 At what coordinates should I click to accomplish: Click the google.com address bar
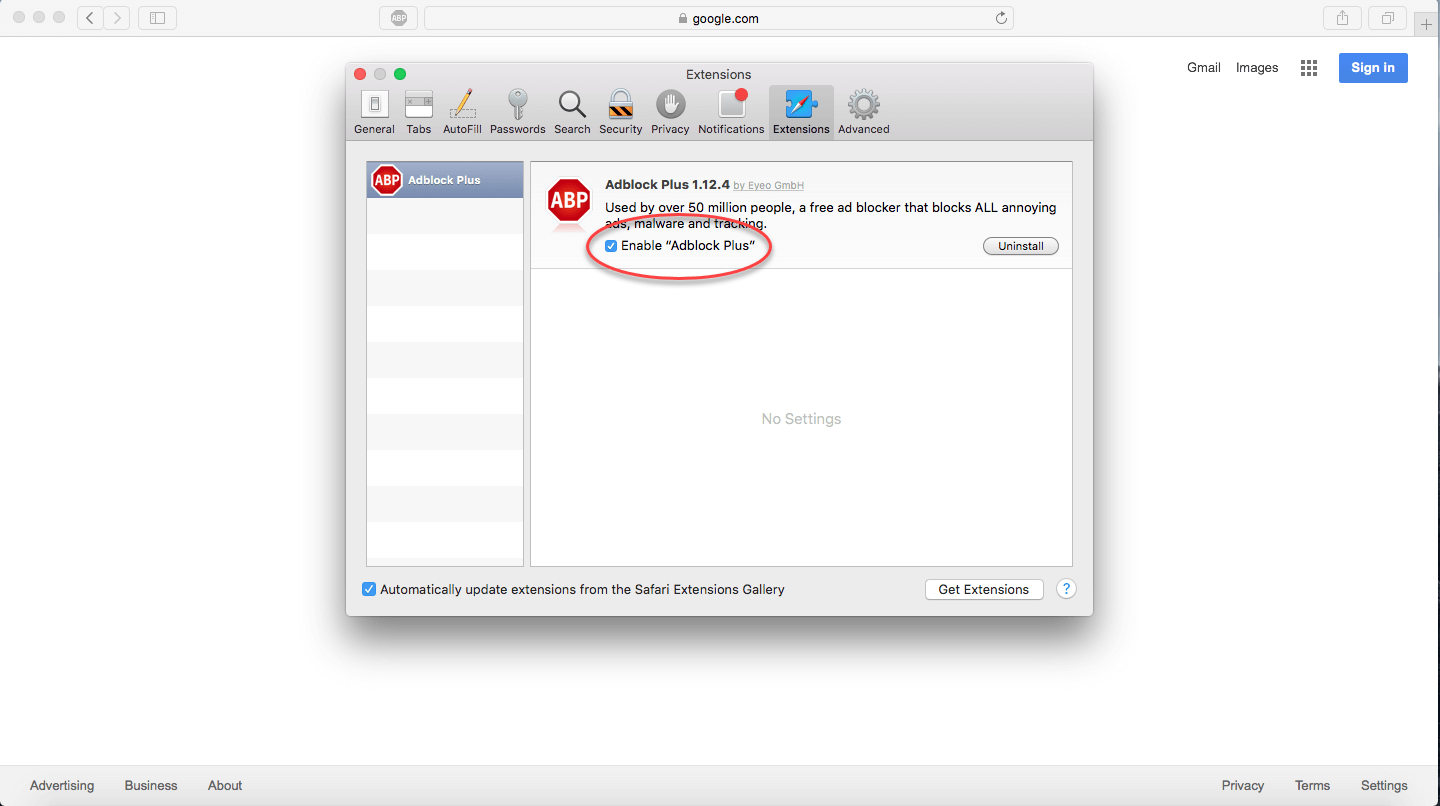(x=718, y=18)
